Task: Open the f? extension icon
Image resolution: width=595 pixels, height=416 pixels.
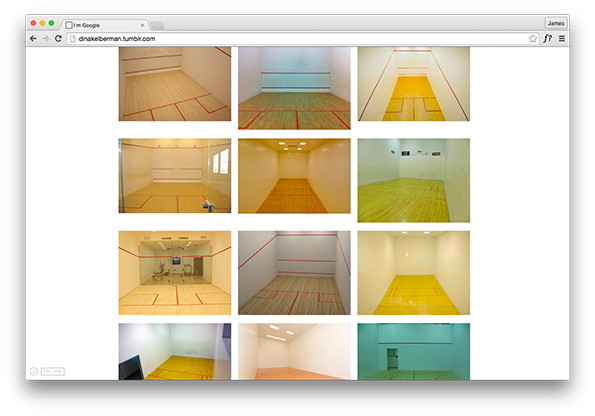Action: pos(547,39)
